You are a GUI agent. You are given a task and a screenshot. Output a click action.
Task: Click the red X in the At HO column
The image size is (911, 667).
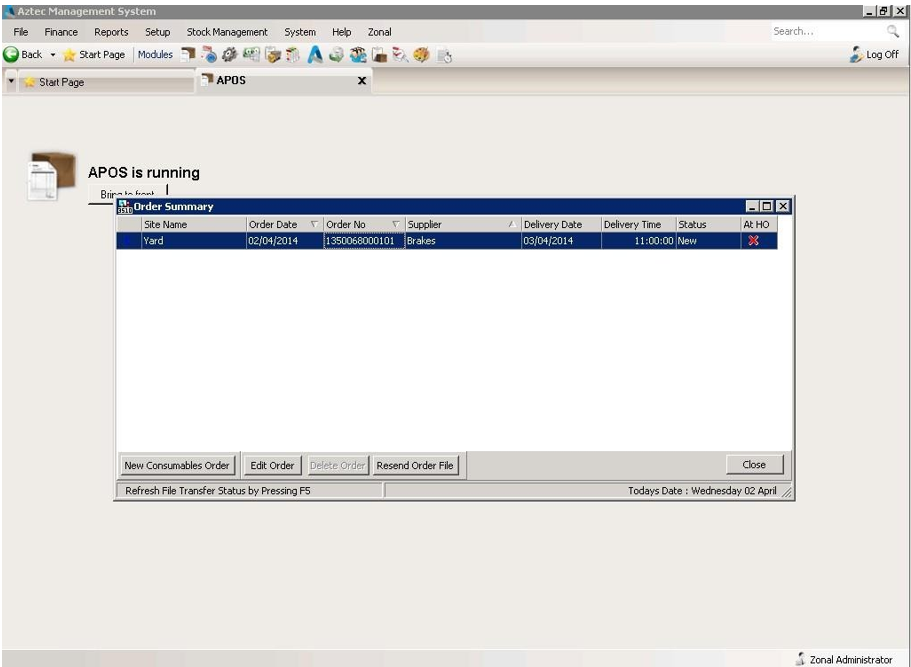(x=753, y=241)
